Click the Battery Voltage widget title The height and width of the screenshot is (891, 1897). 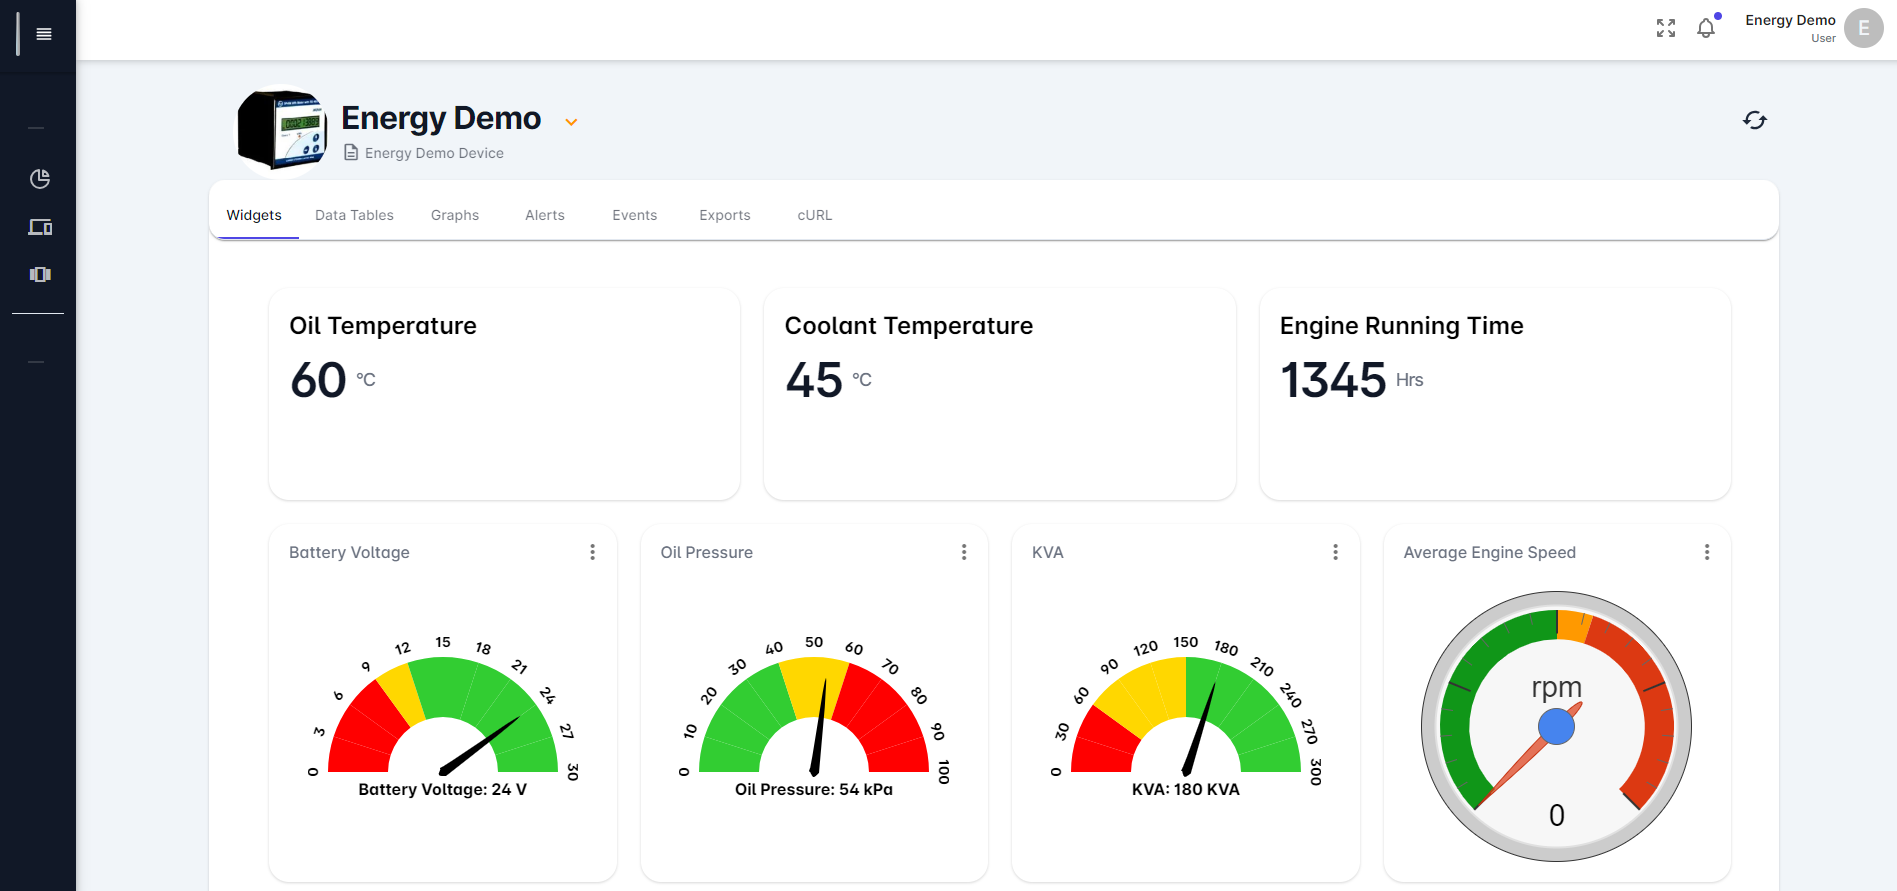[x=349, y=552]
